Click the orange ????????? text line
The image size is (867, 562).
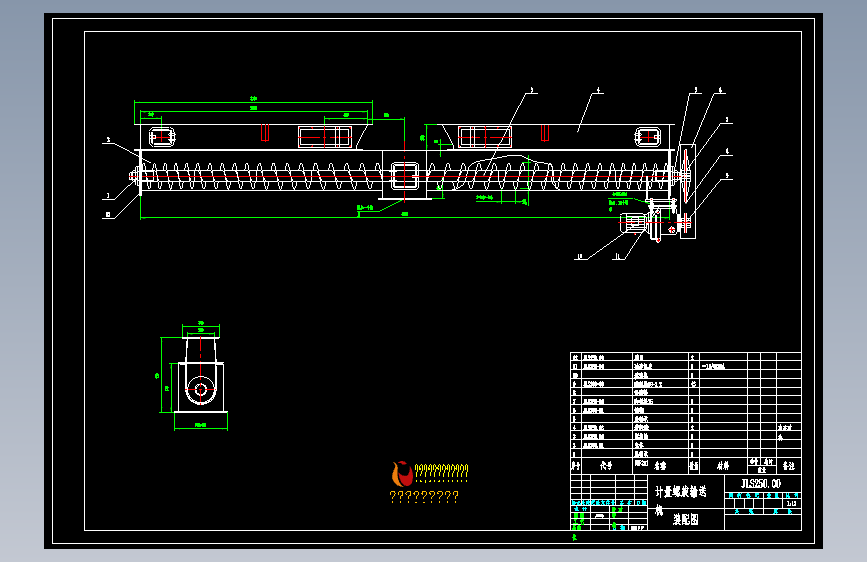pos(424,497)
